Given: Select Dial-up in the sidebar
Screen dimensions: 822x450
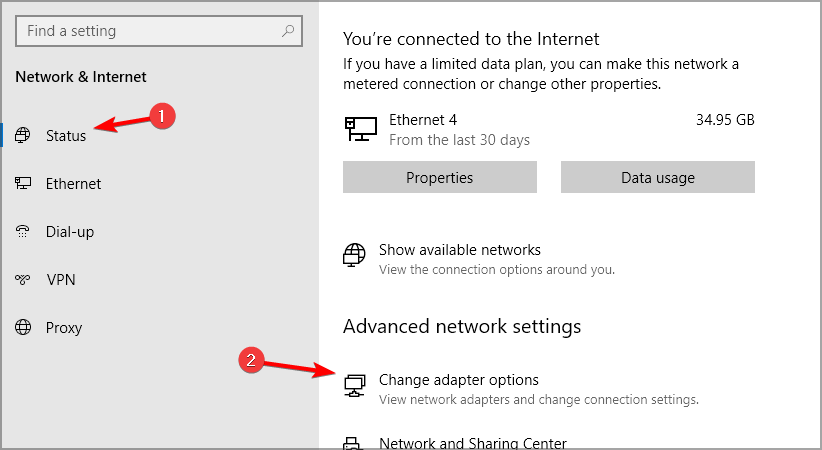Looking at the screenshot, I should click(70, 232).
